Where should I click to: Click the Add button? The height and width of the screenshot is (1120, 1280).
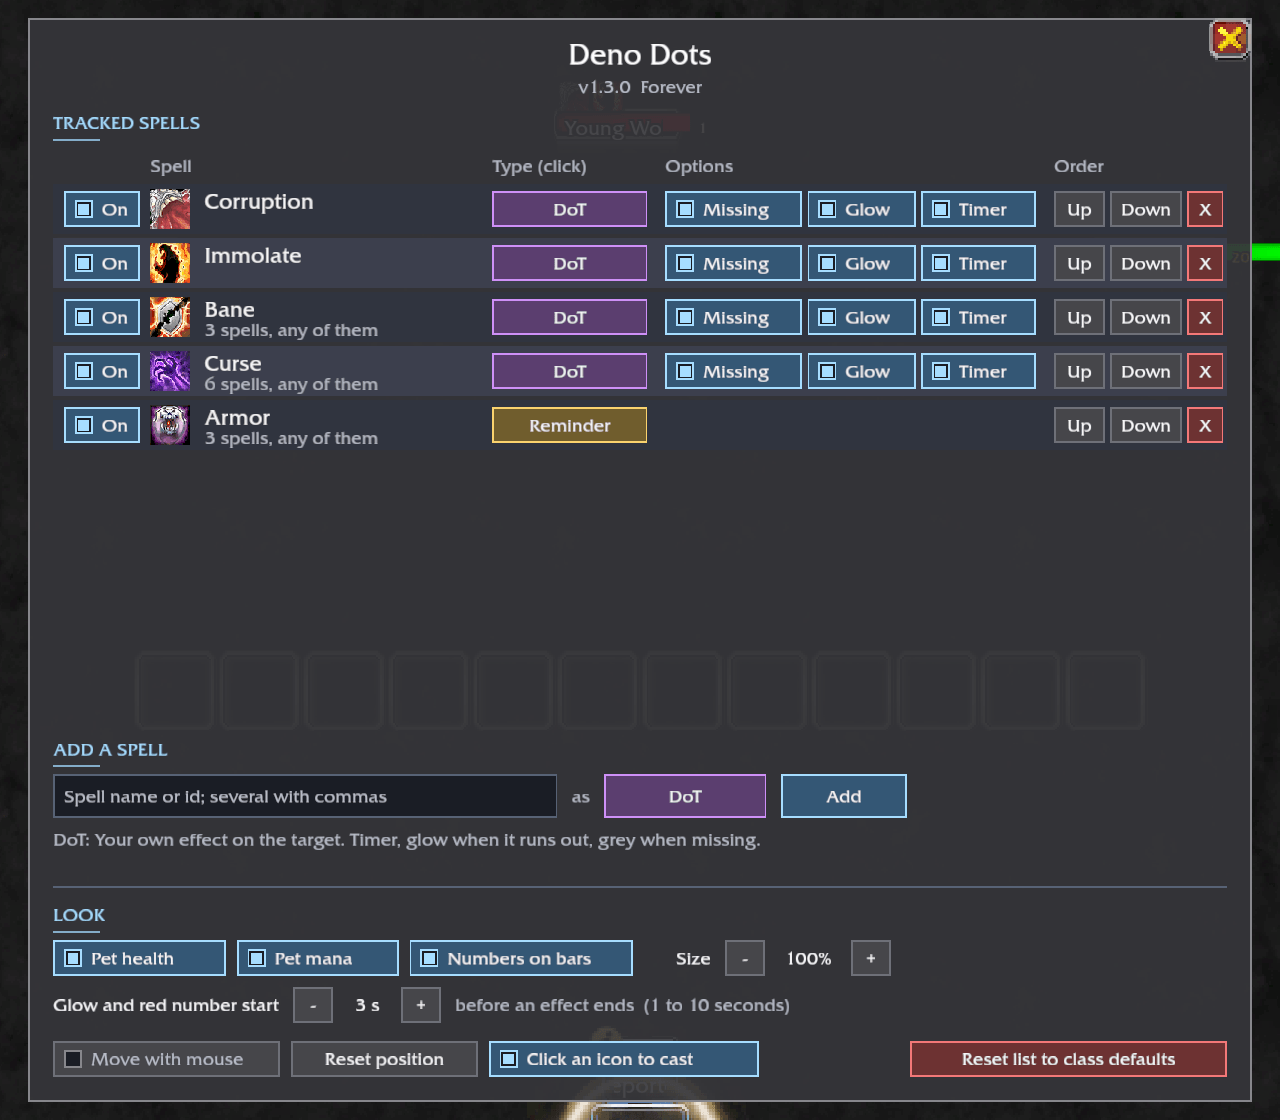(x=844, y=796)
